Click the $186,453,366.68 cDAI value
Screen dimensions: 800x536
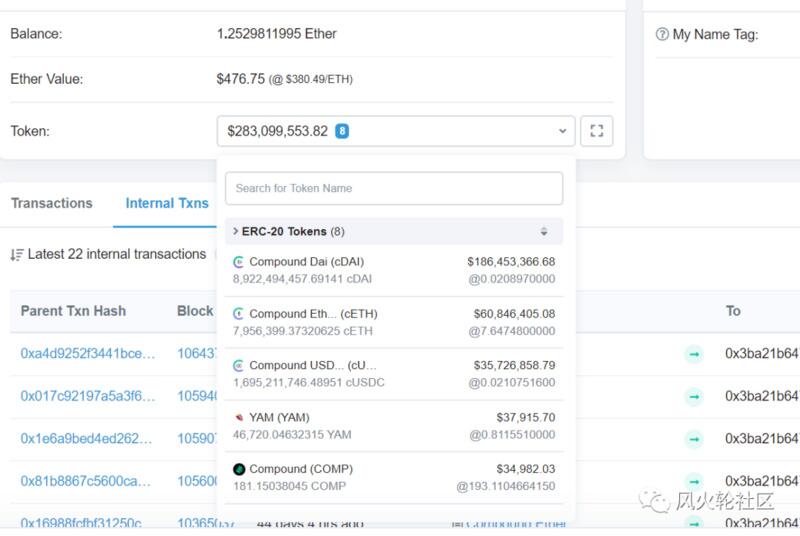click(x=511, y=262)
